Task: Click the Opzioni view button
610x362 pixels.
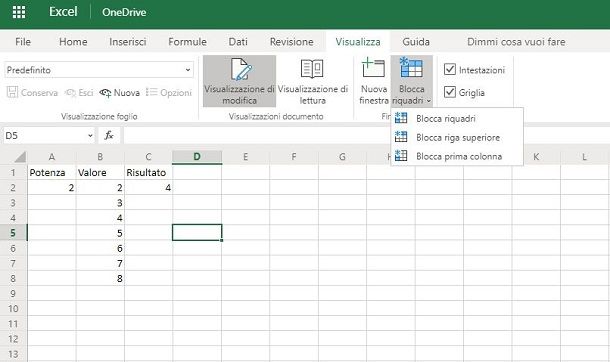Action: tap(169, 93)
